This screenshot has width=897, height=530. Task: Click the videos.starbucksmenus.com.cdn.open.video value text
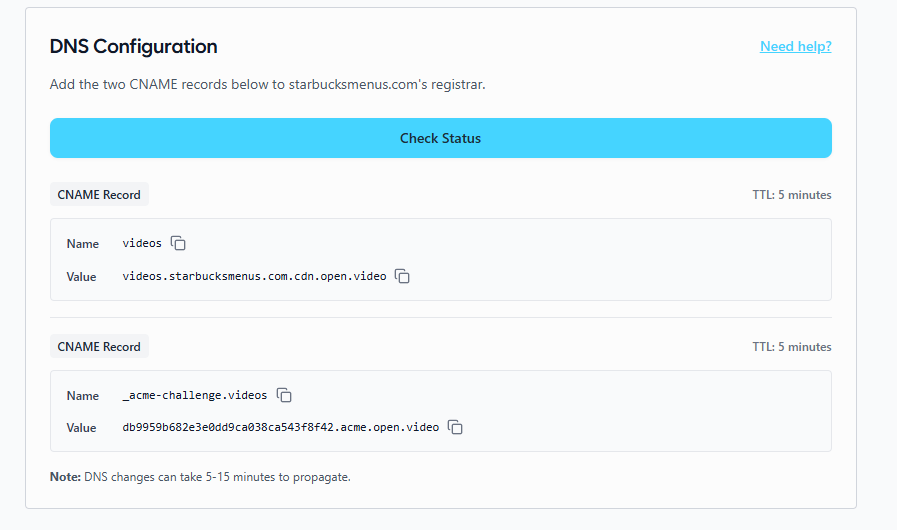click(x=254, y=277)
